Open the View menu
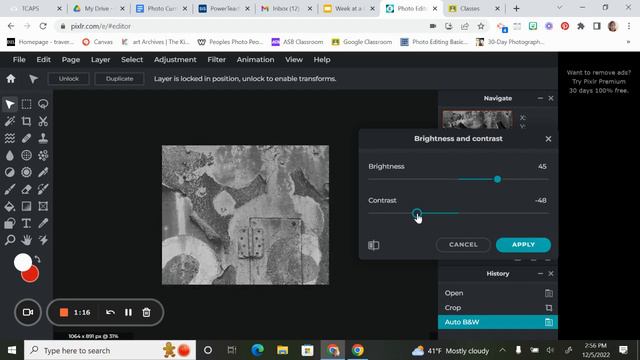Viewport: 640px width, 360px height. 294,60
